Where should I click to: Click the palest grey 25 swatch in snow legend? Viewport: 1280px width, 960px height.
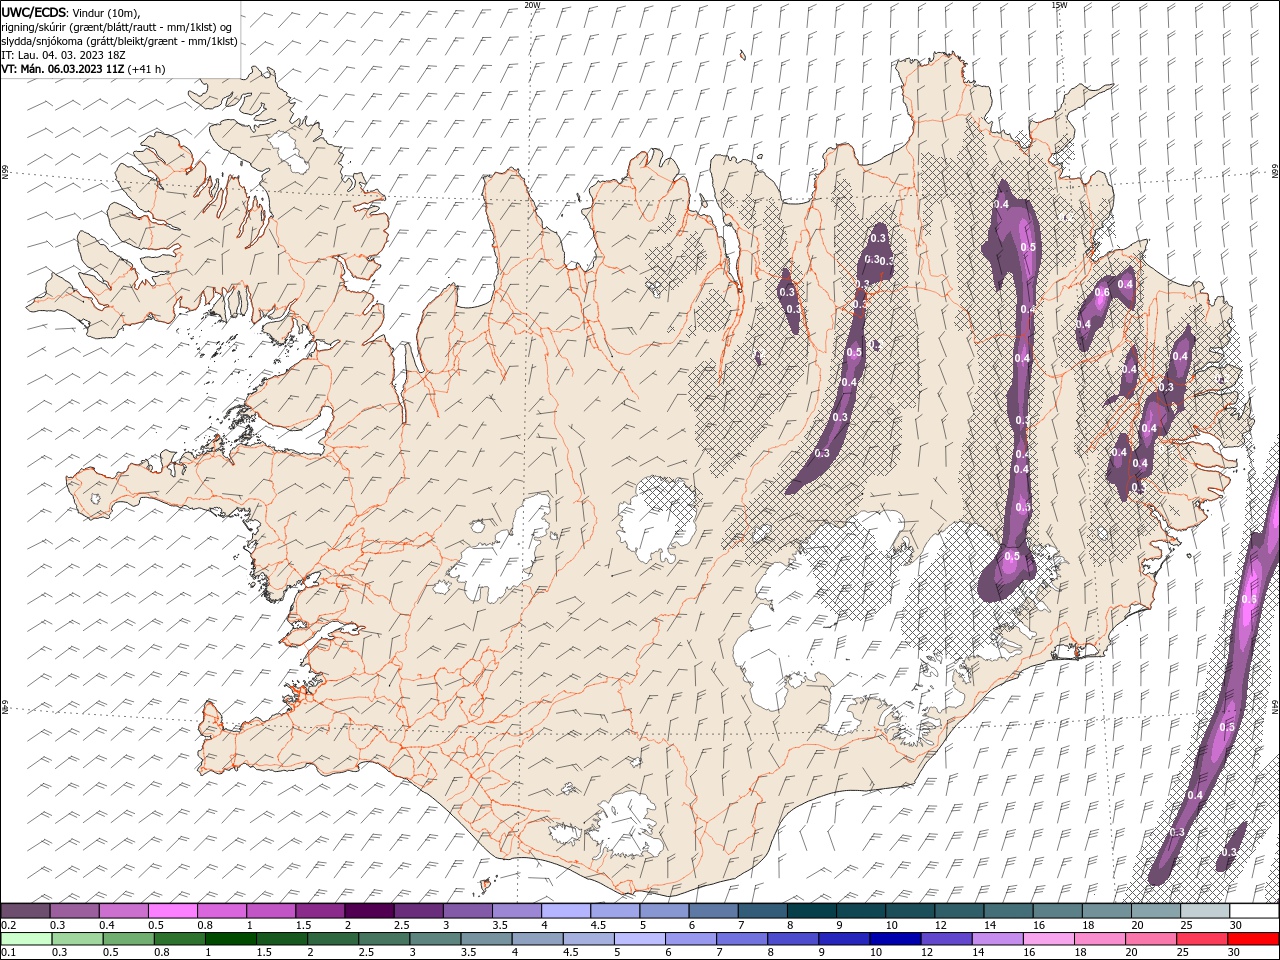point(1204,911)
